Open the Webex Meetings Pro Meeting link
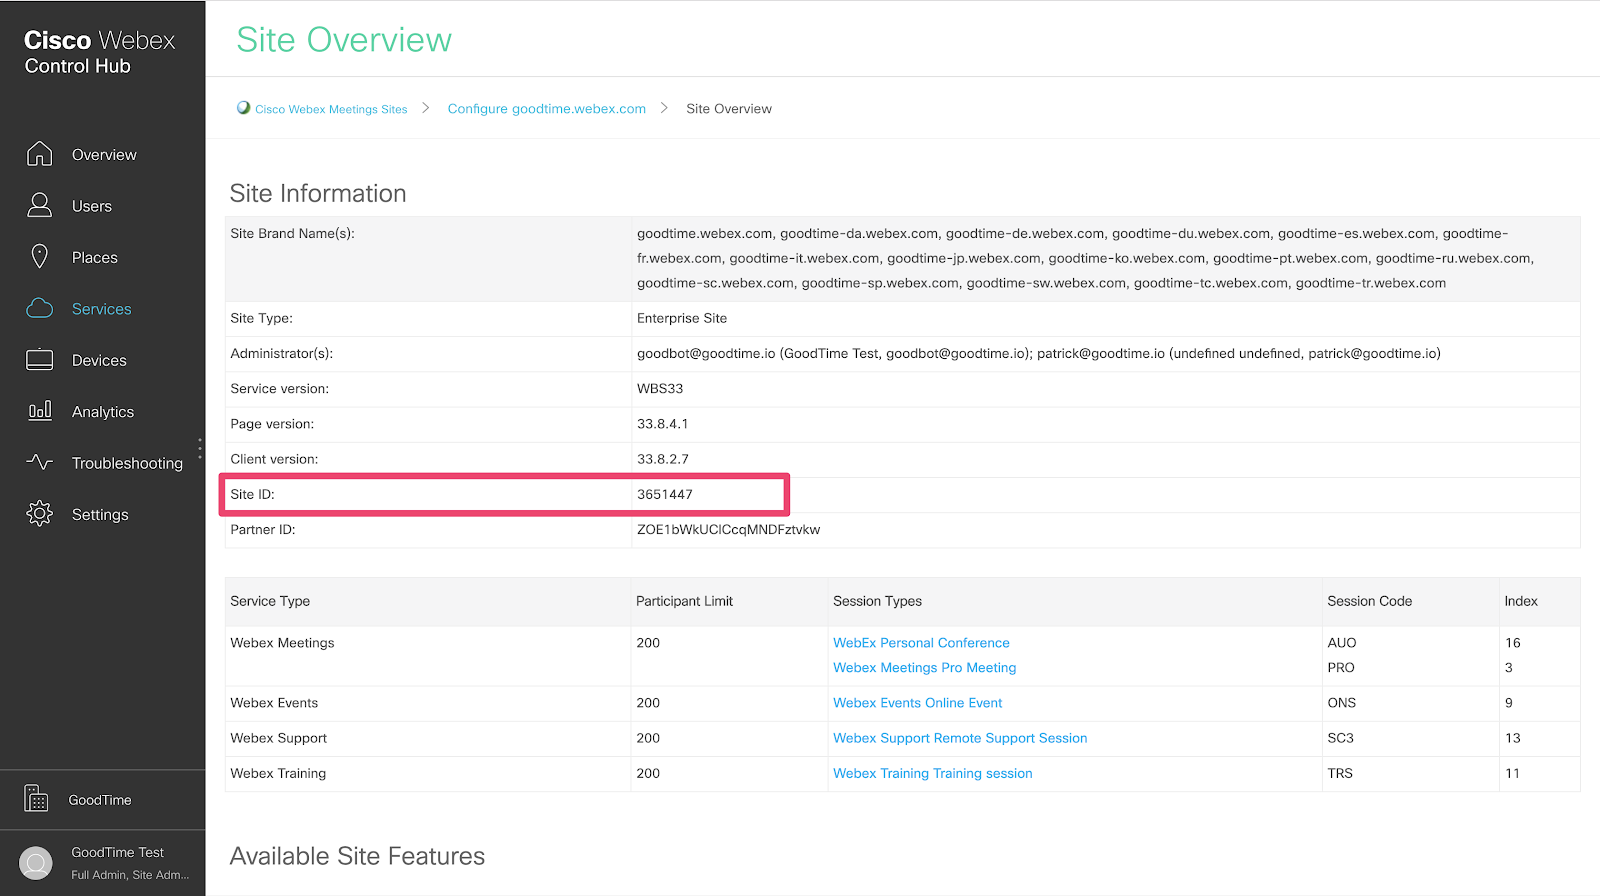1600x896 pixels. click(x=924, y=668)
